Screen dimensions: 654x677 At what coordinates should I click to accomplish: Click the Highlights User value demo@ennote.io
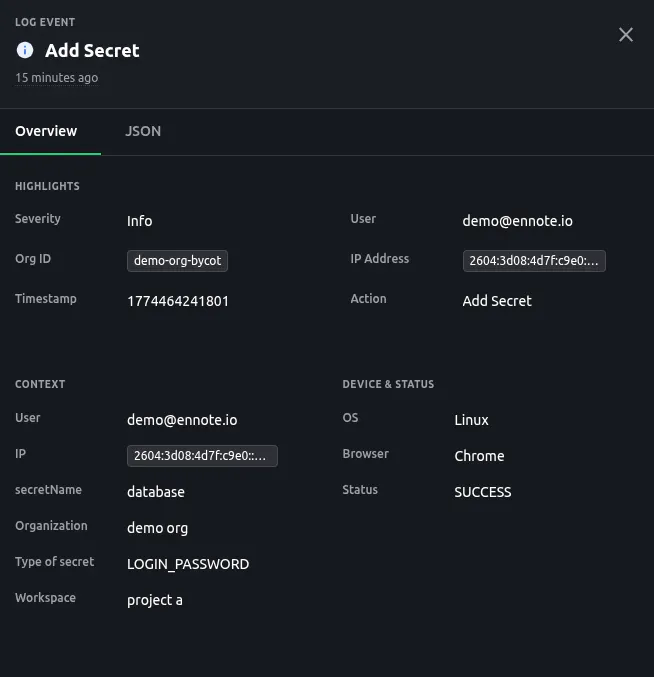tap(518, 221)
